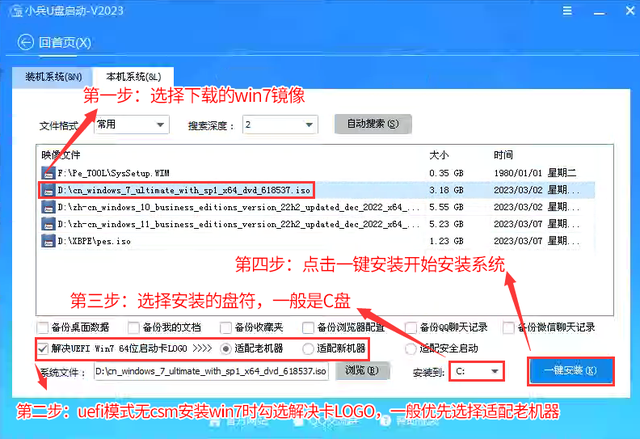Viewport: 640px width, 439px height.
Task: Check 备份收藏夹 checkbox
Action: click(x=226, y=328)
